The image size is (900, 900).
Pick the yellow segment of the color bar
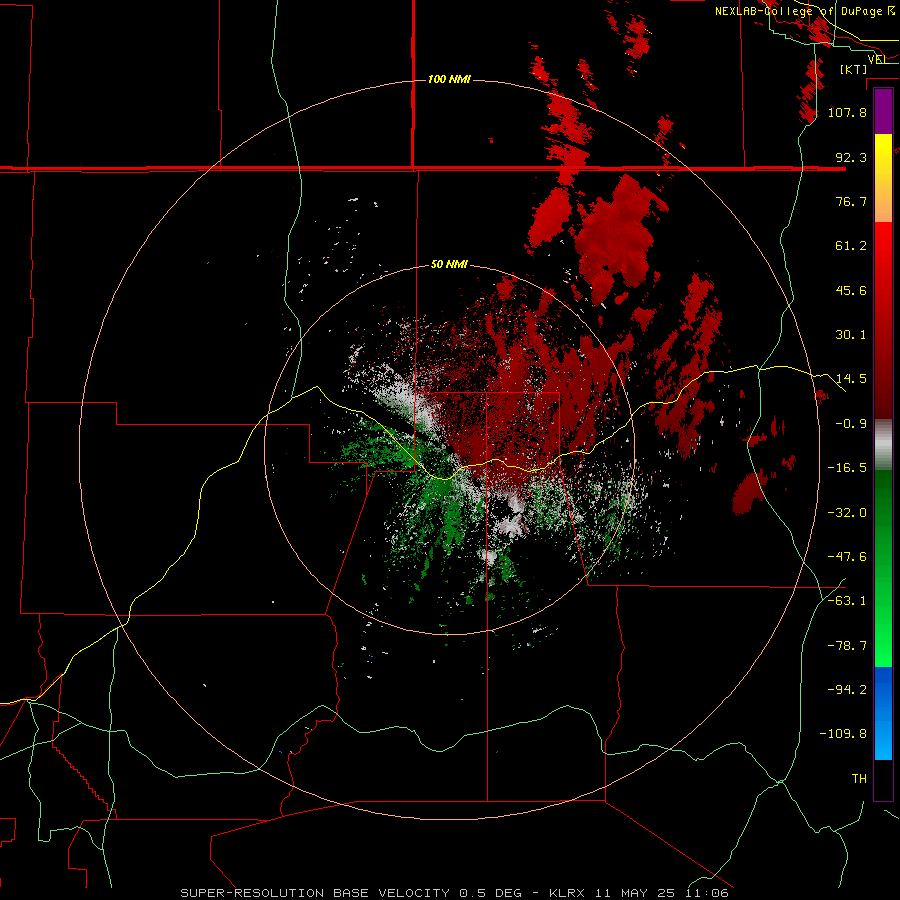click(x=883, y=178)
